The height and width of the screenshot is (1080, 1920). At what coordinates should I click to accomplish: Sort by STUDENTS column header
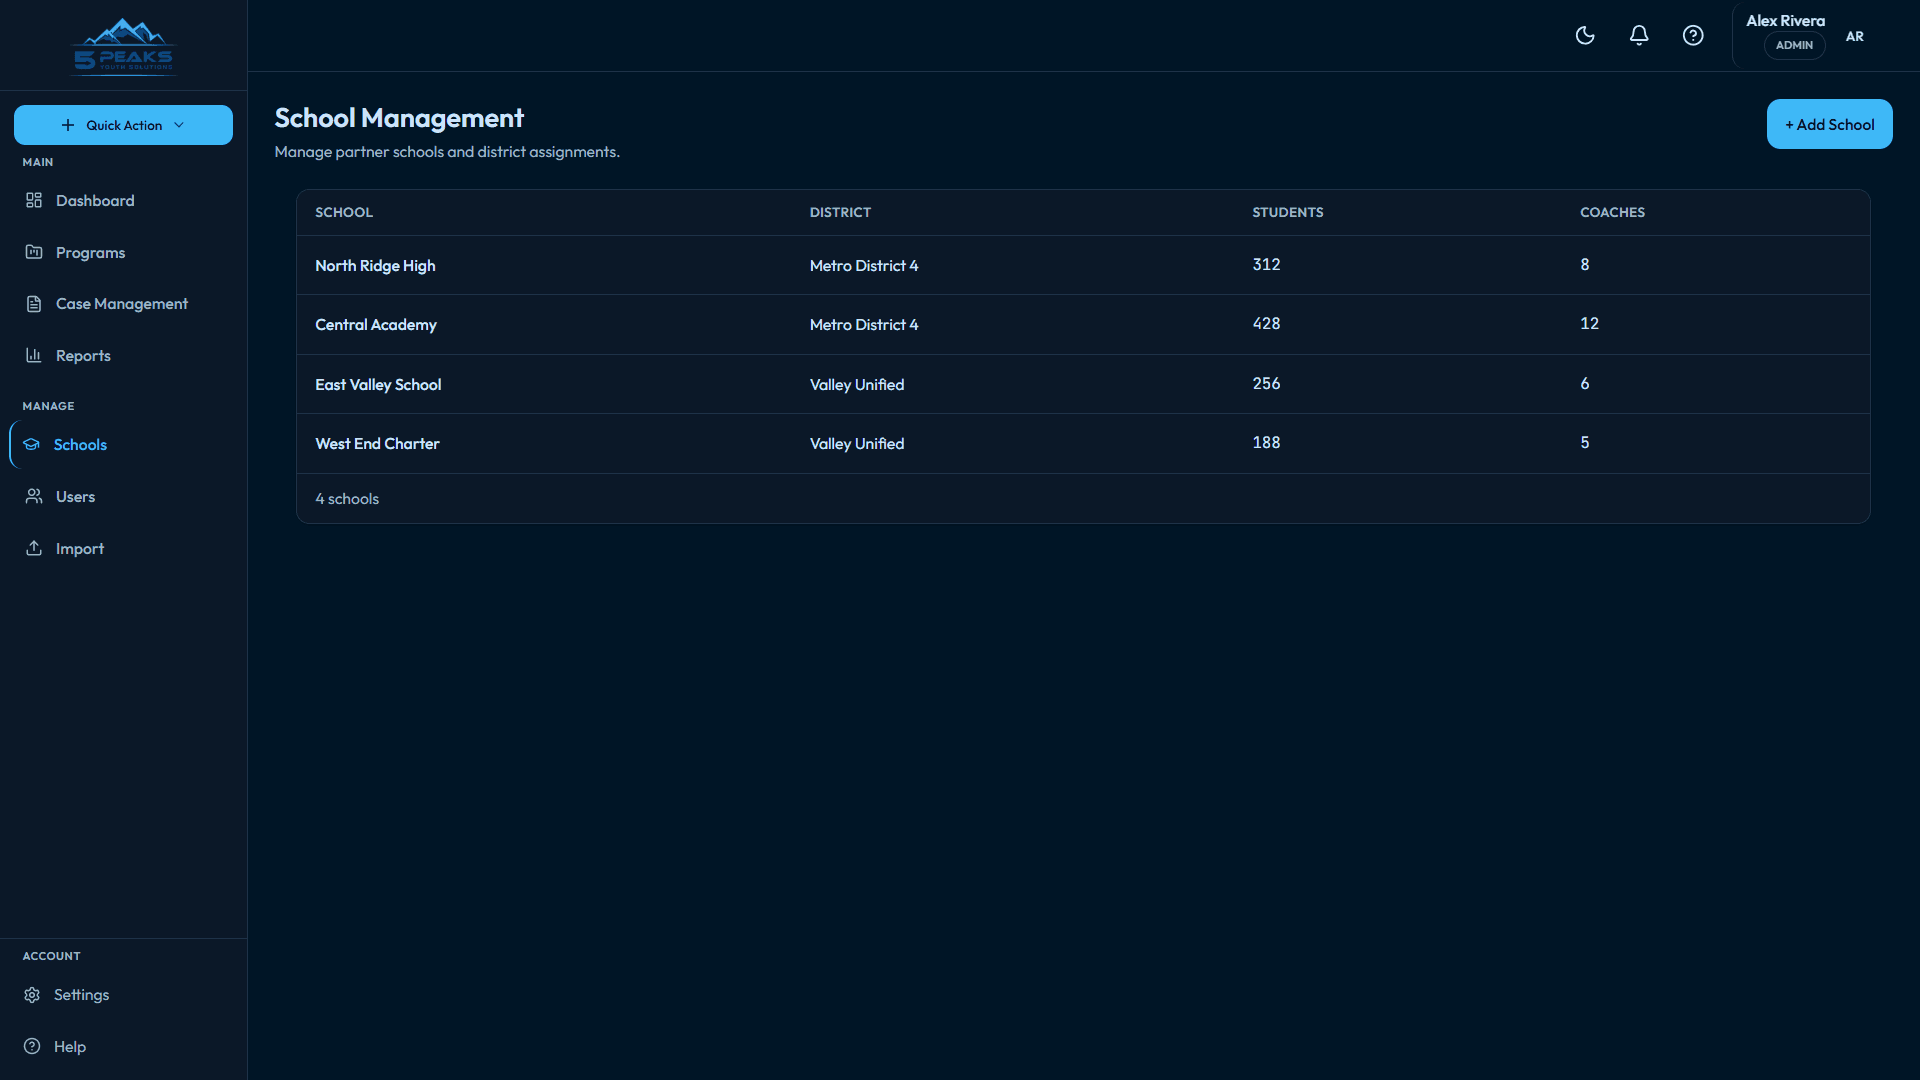[x=1288, y=212]
